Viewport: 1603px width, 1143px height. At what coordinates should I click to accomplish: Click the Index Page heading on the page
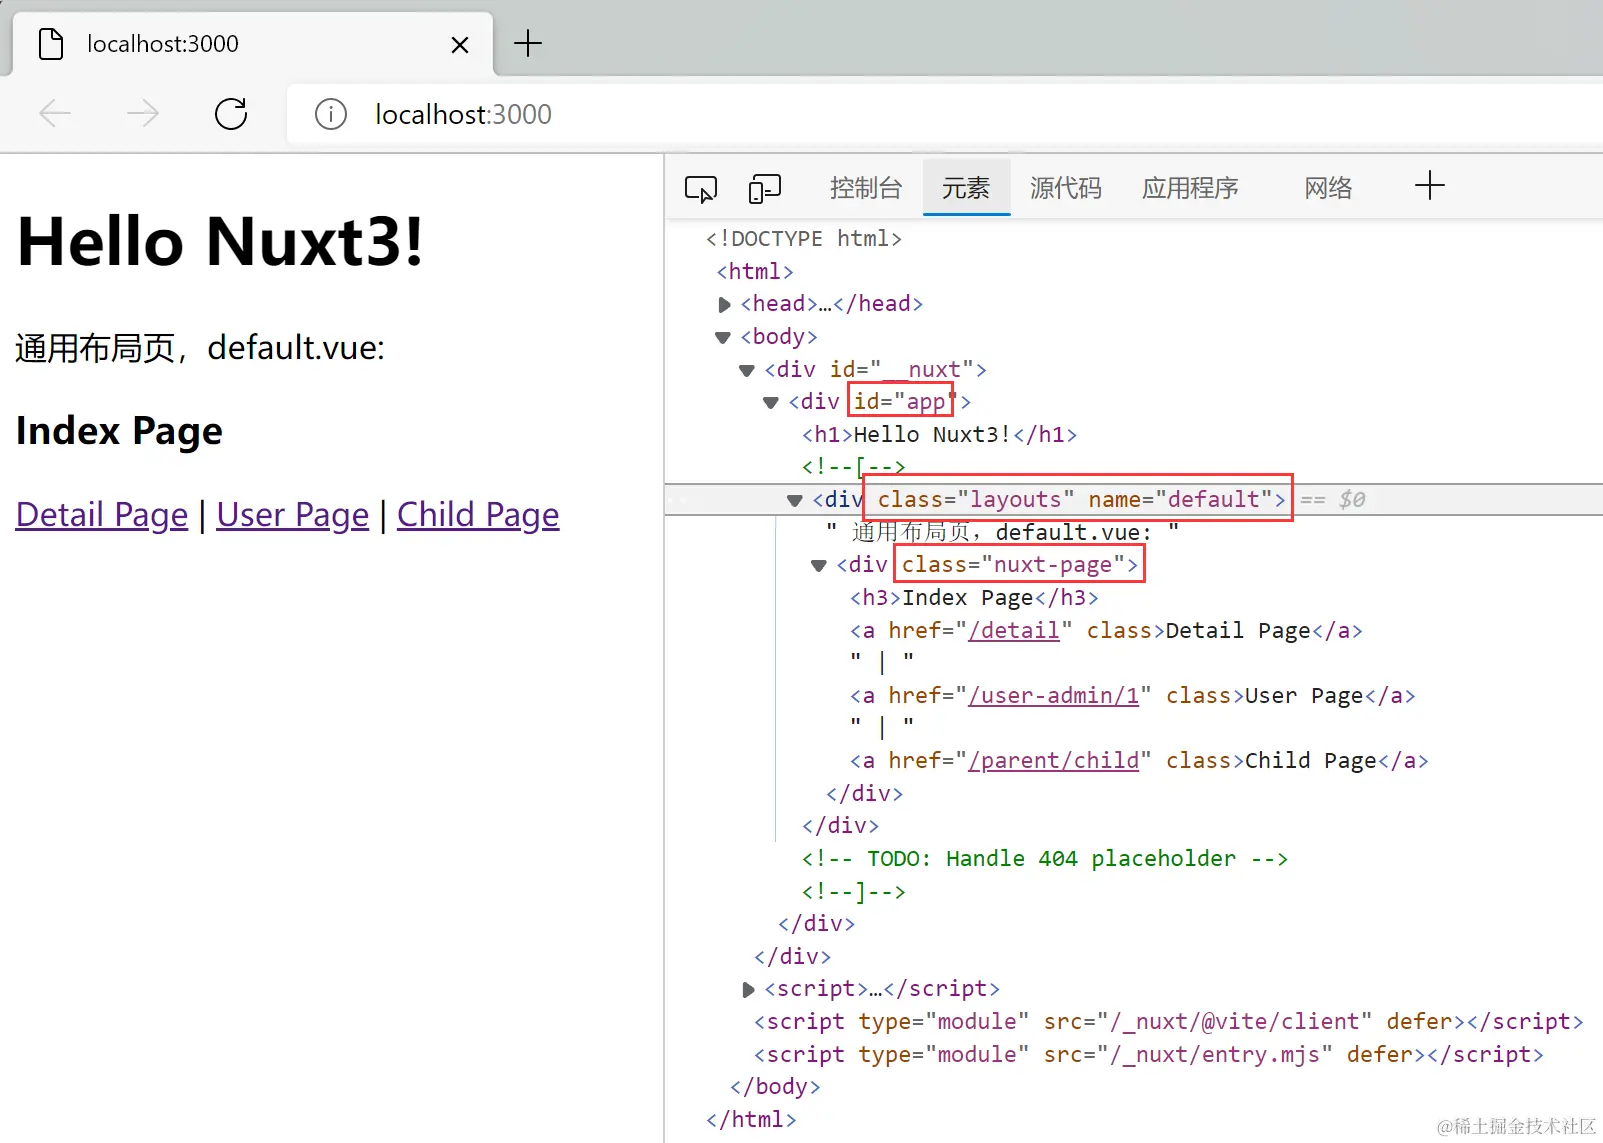(x=119, y=431)
